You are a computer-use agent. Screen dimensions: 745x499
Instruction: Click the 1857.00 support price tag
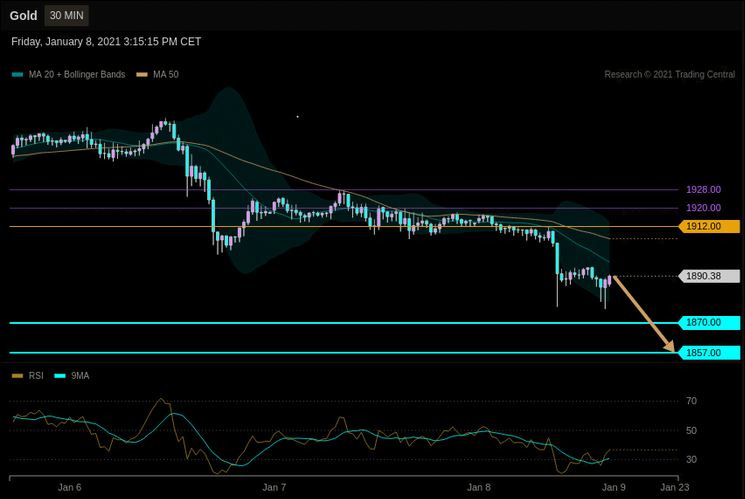[x=709, y=353]
